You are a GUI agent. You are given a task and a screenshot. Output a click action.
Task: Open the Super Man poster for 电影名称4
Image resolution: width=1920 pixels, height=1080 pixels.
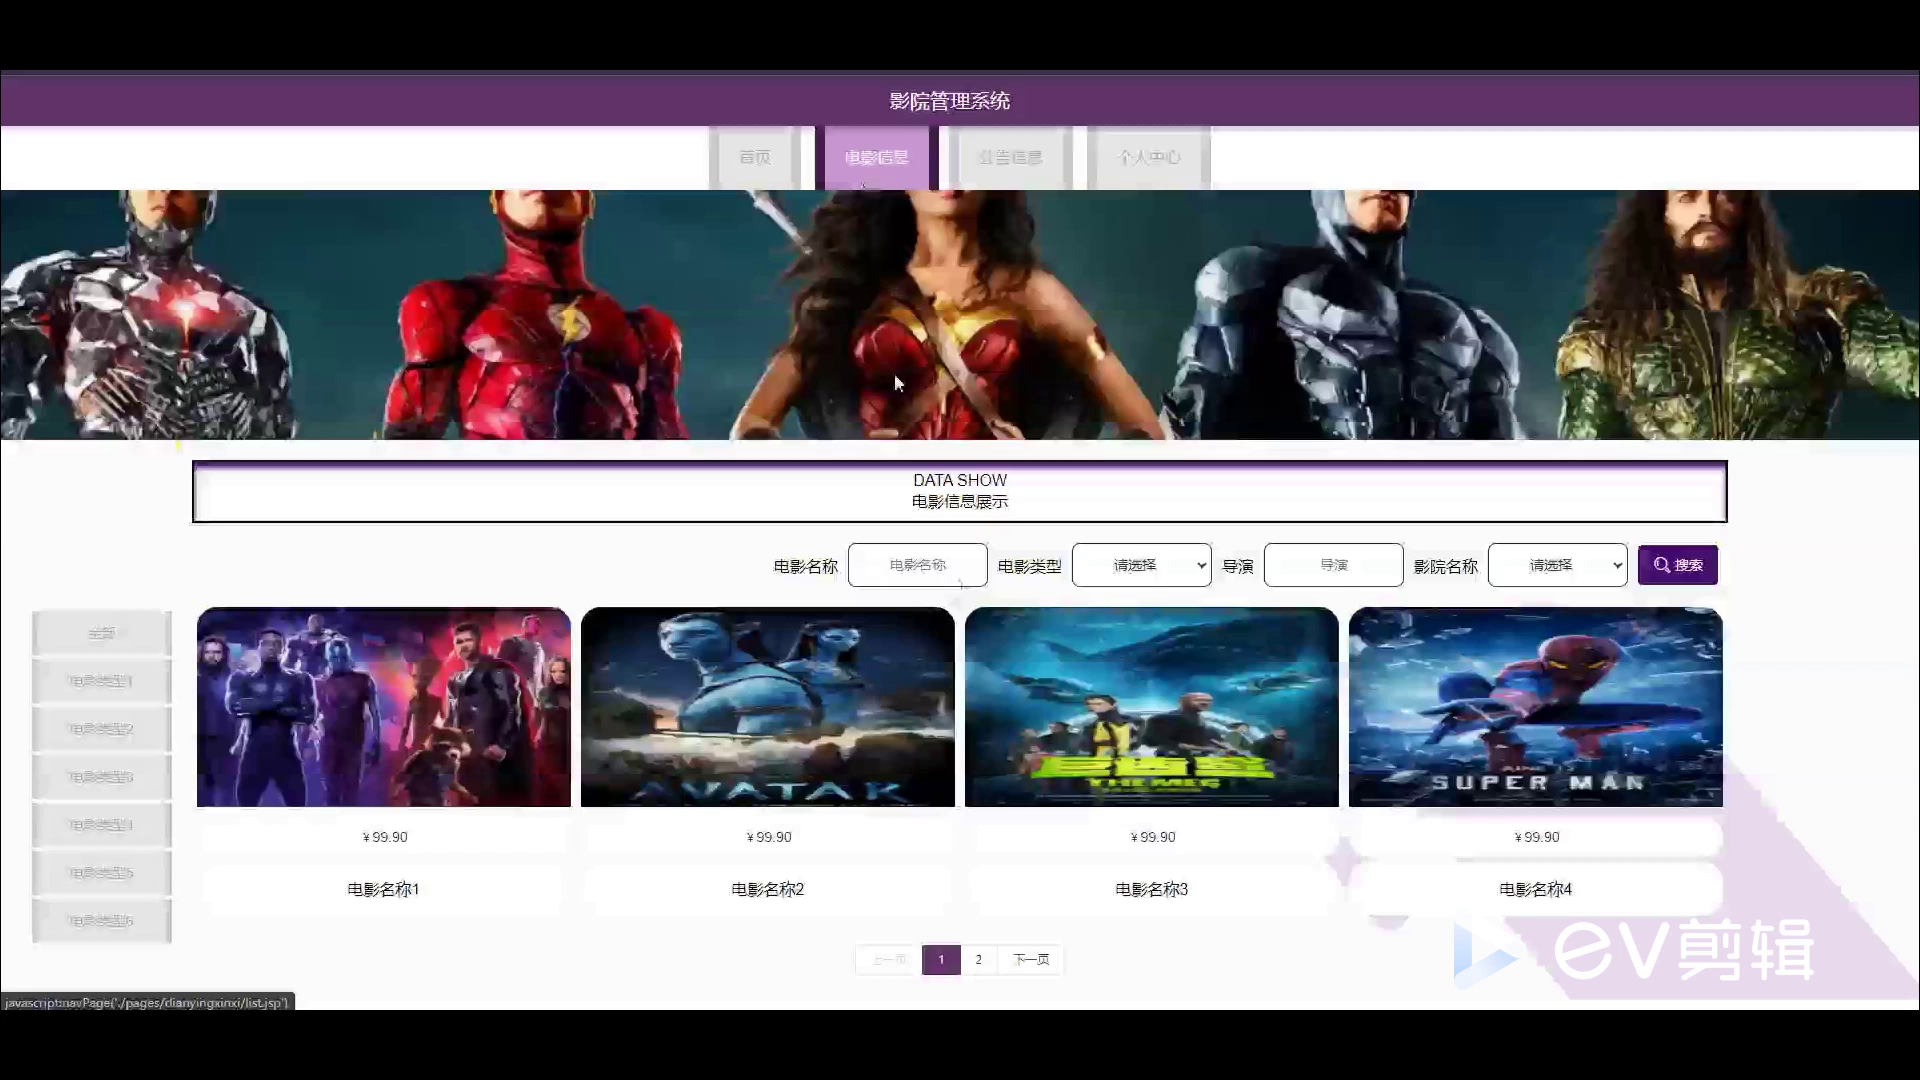pos(1536,707)
